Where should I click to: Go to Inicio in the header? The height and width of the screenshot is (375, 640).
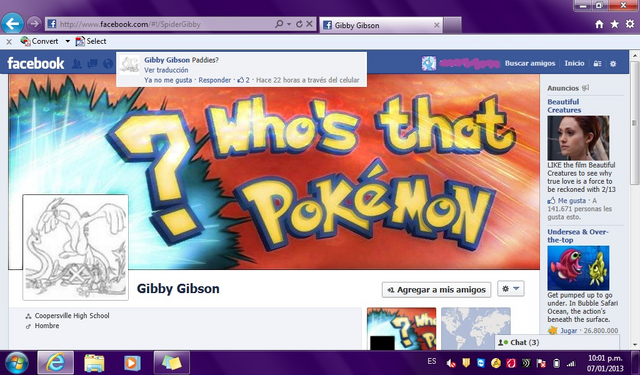574,63
